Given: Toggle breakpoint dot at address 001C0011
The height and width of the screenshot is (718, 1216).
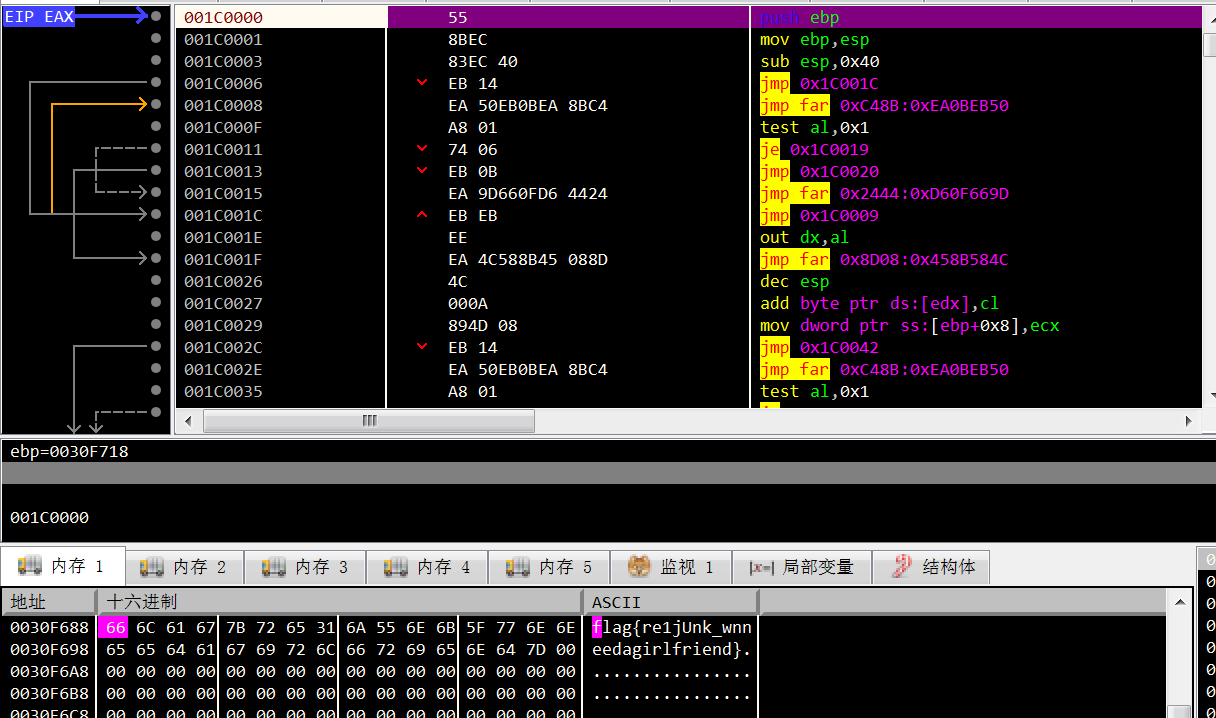Looking at the screenshot, I should click(x=155, y=149).
